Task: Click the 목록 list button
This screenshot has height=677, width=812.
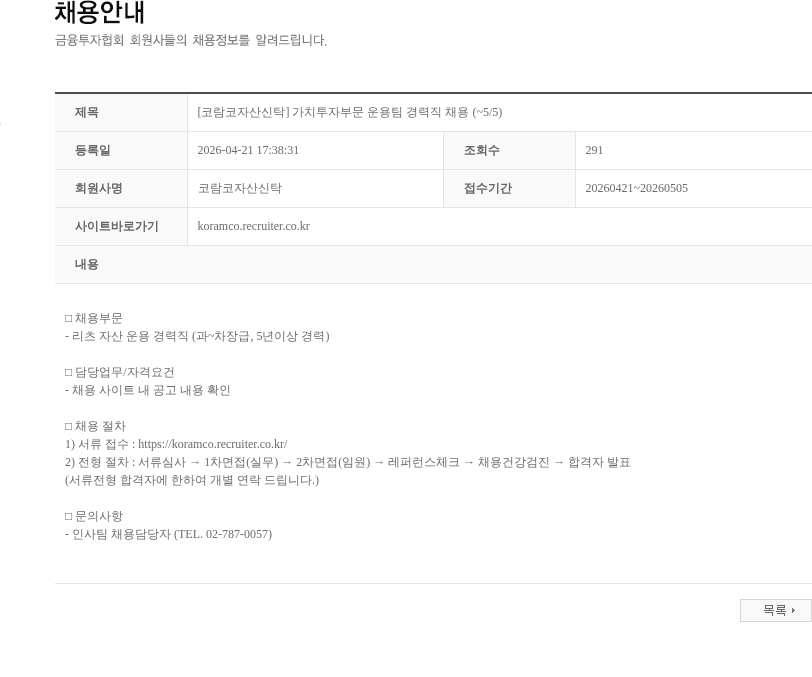Action: [776, 610]
